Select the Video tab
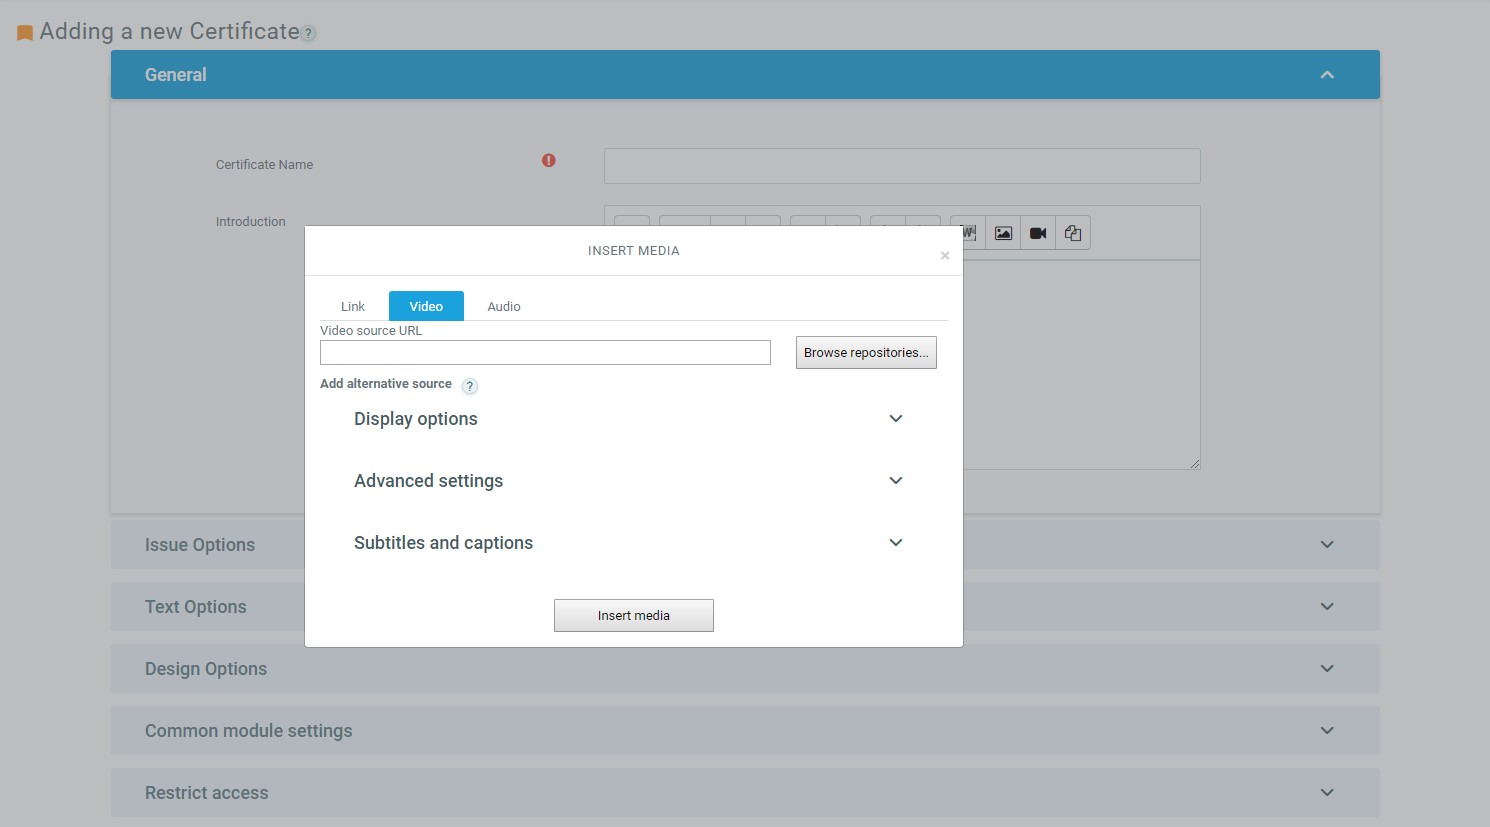This screenshot has height=827, width=1490. tap(426, 307)
